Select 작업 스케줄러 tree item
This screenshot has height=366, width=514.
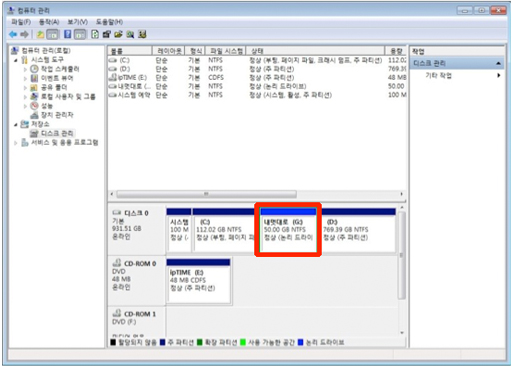click(60, 69)
